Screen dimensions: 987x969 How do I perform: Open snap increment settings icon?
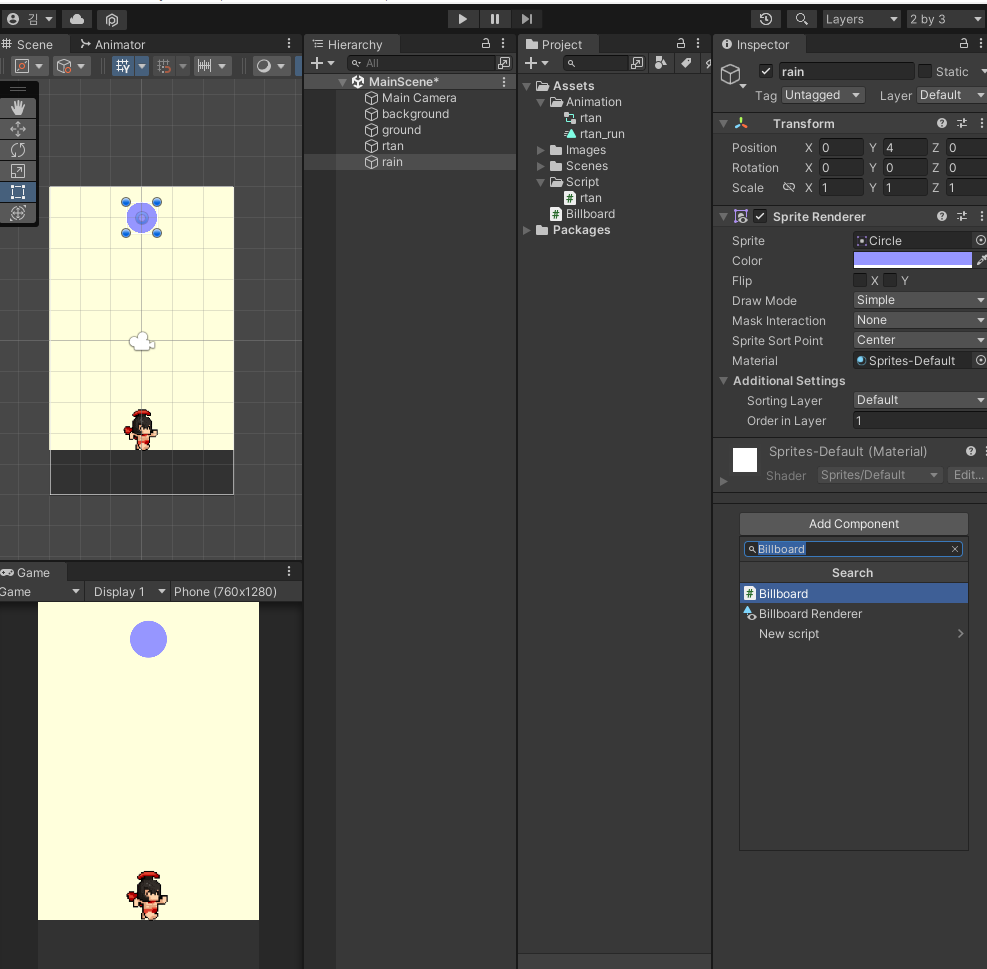coord(205,65)
